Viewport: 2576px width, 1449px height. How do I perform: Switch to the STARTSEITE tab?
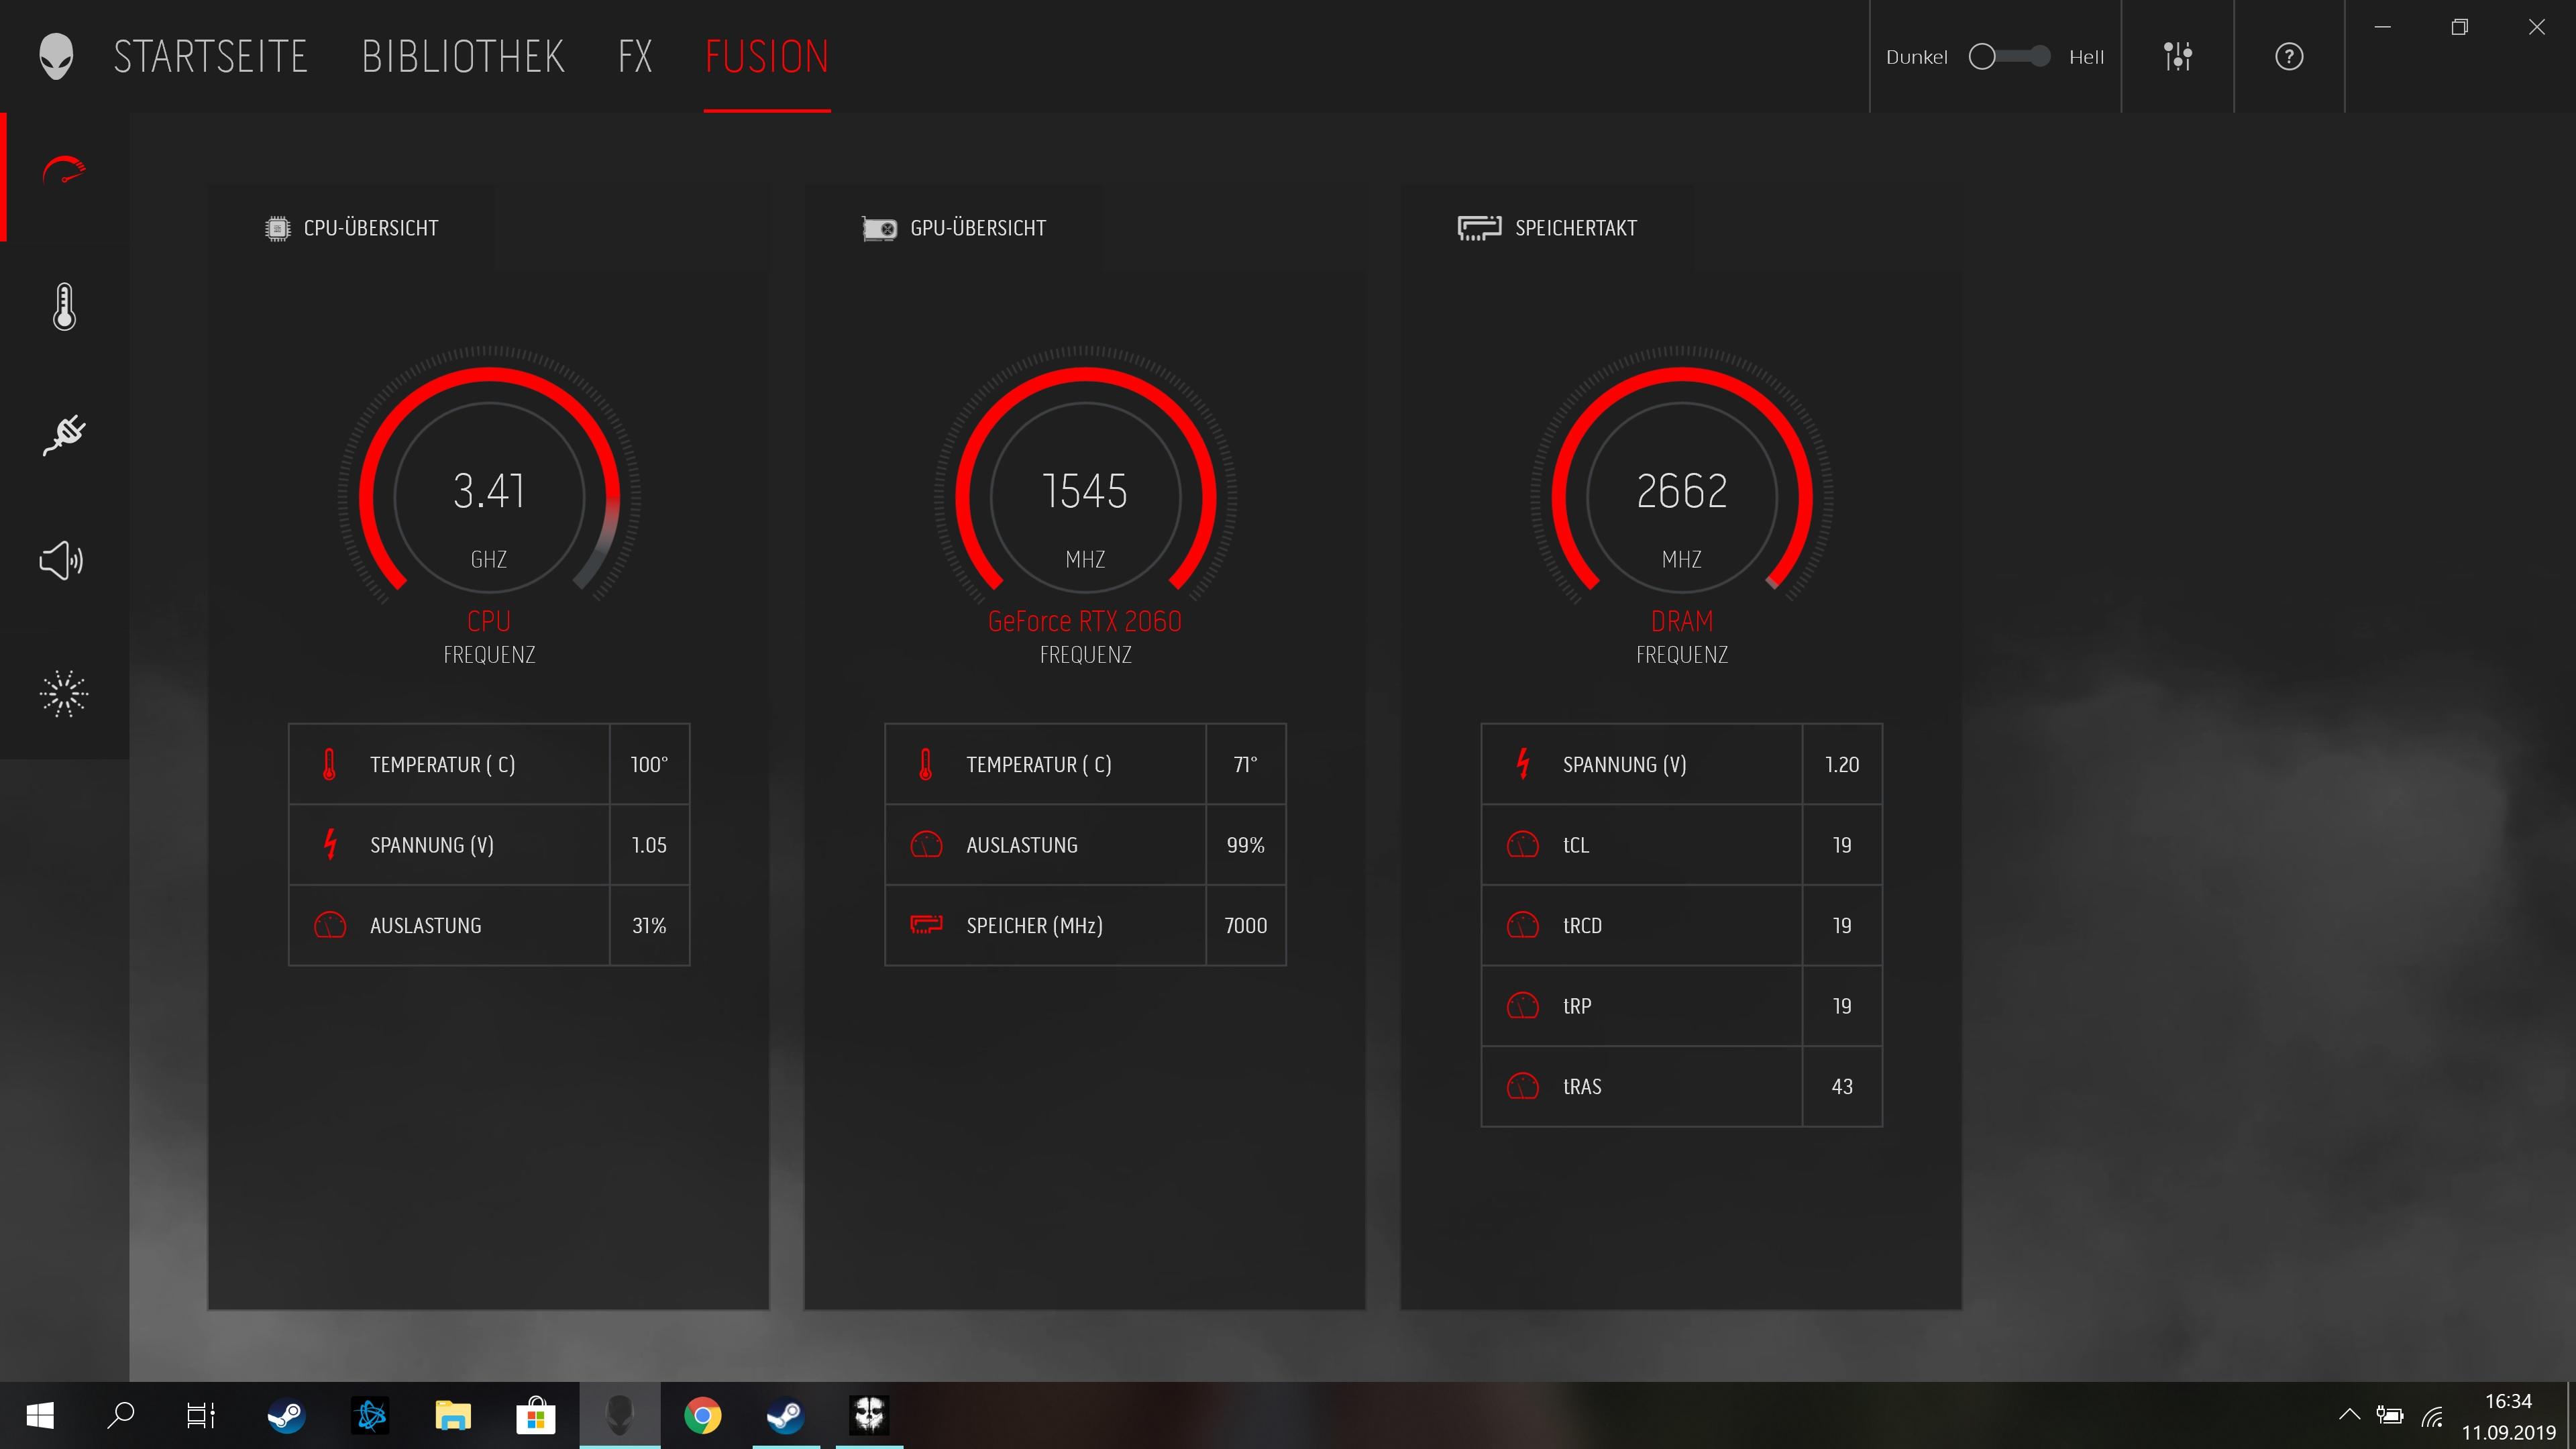[x=210, y=57]
